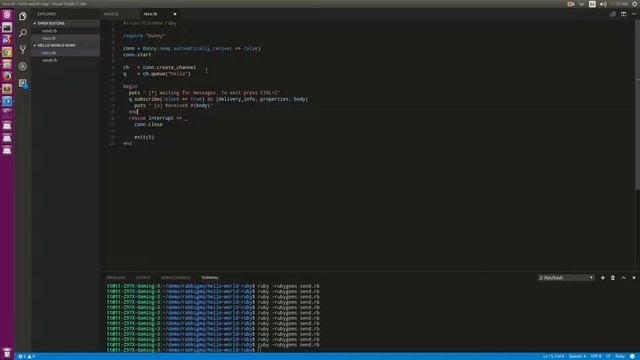Open changes icon in editor title bar
Viewport: 640px width, 360px height.
click(x=613, y=14)
